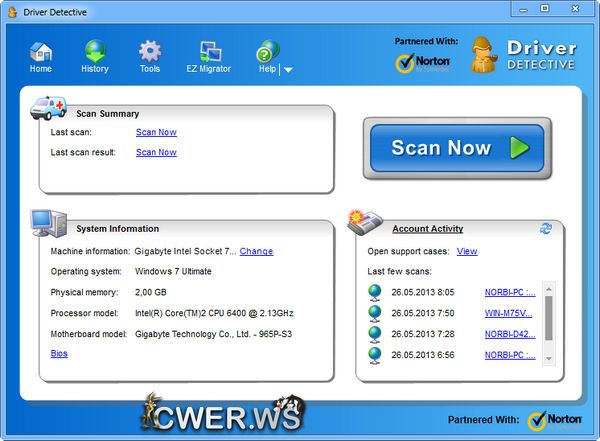This screenshot has width=600, height=441.
Task: Click globe icon beside the 7:28 scan
Action: click(x=375, y=333)
